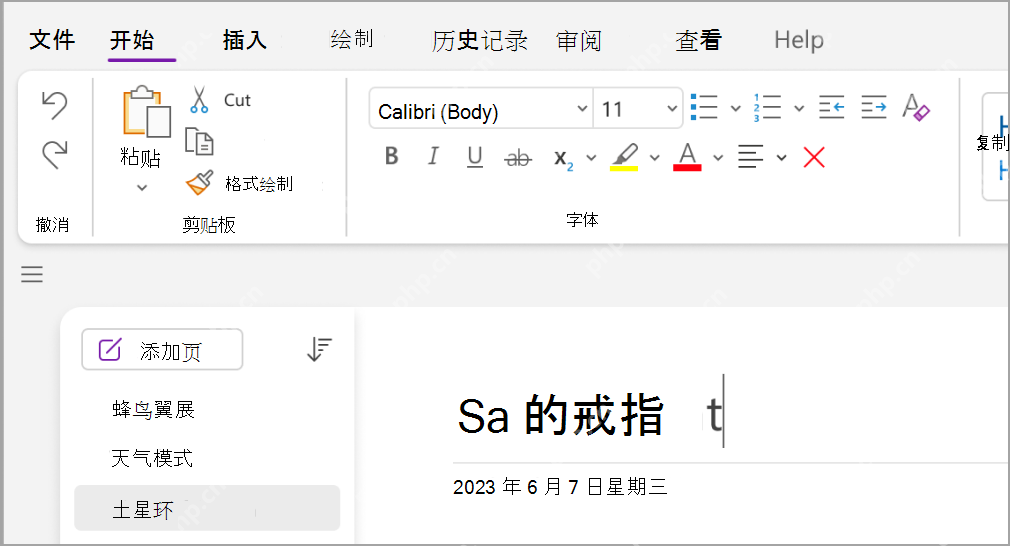Toggle Bold formatting

(x=391, y=156)
